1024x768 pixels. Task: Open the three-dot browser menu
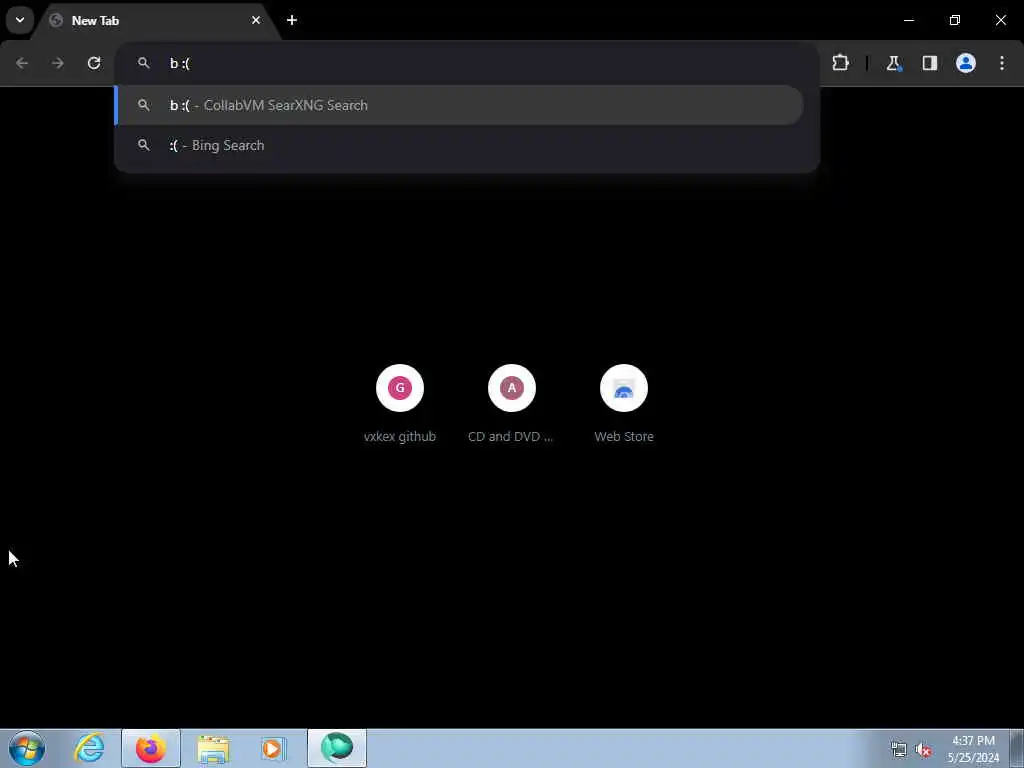click(1002, 63)
